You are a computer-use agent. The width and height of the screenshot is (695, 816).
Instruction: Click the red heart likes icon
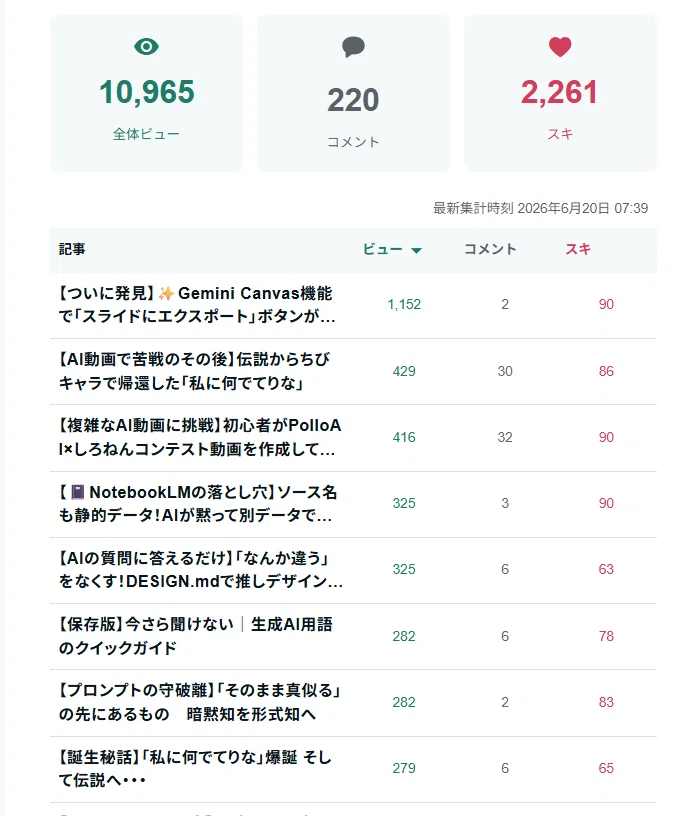(x=560, y=47)
